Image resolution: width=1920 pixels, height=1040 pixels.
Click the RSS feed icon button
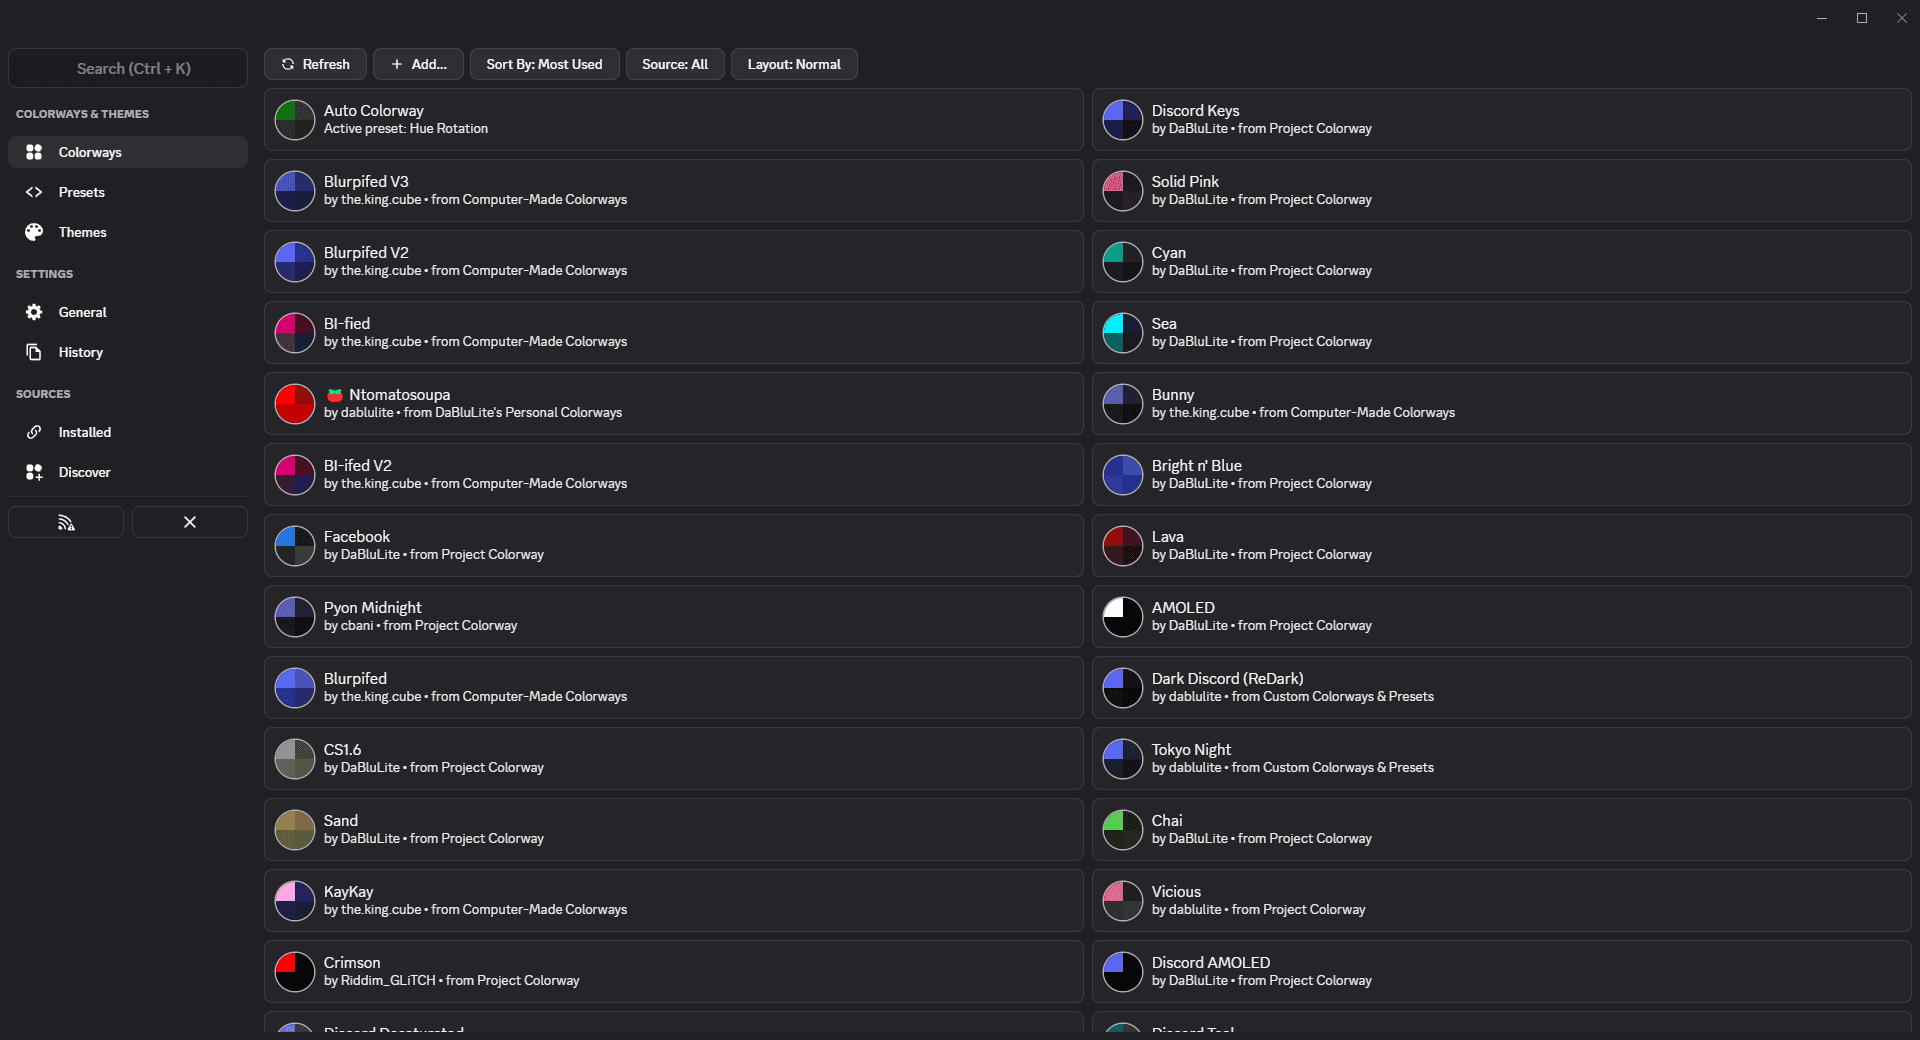point(66,522)
